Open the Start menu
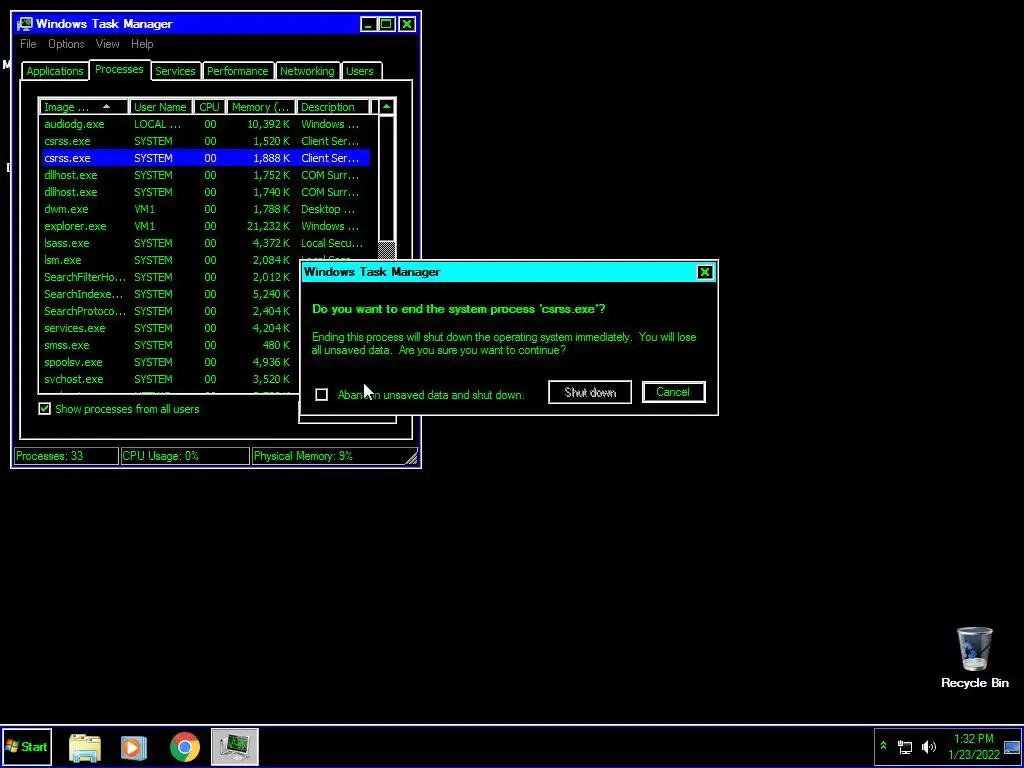 (x=27, y=746)
